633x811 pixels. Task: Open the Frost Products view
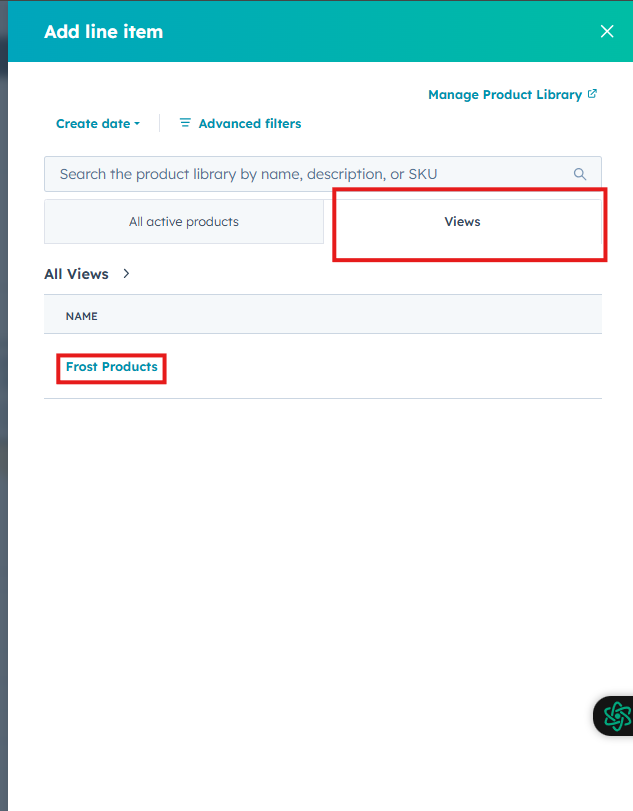[x=112, y=367]
